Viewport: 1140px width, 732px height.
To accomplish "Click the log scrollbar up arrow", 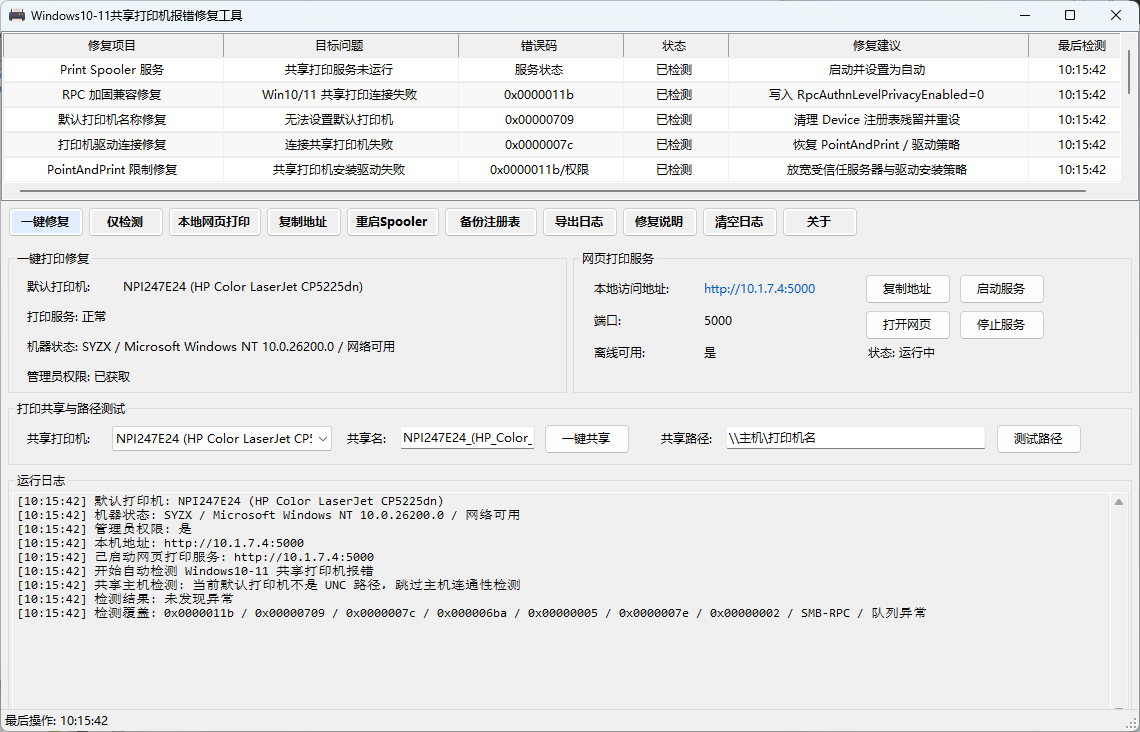I will point(1119,502).
